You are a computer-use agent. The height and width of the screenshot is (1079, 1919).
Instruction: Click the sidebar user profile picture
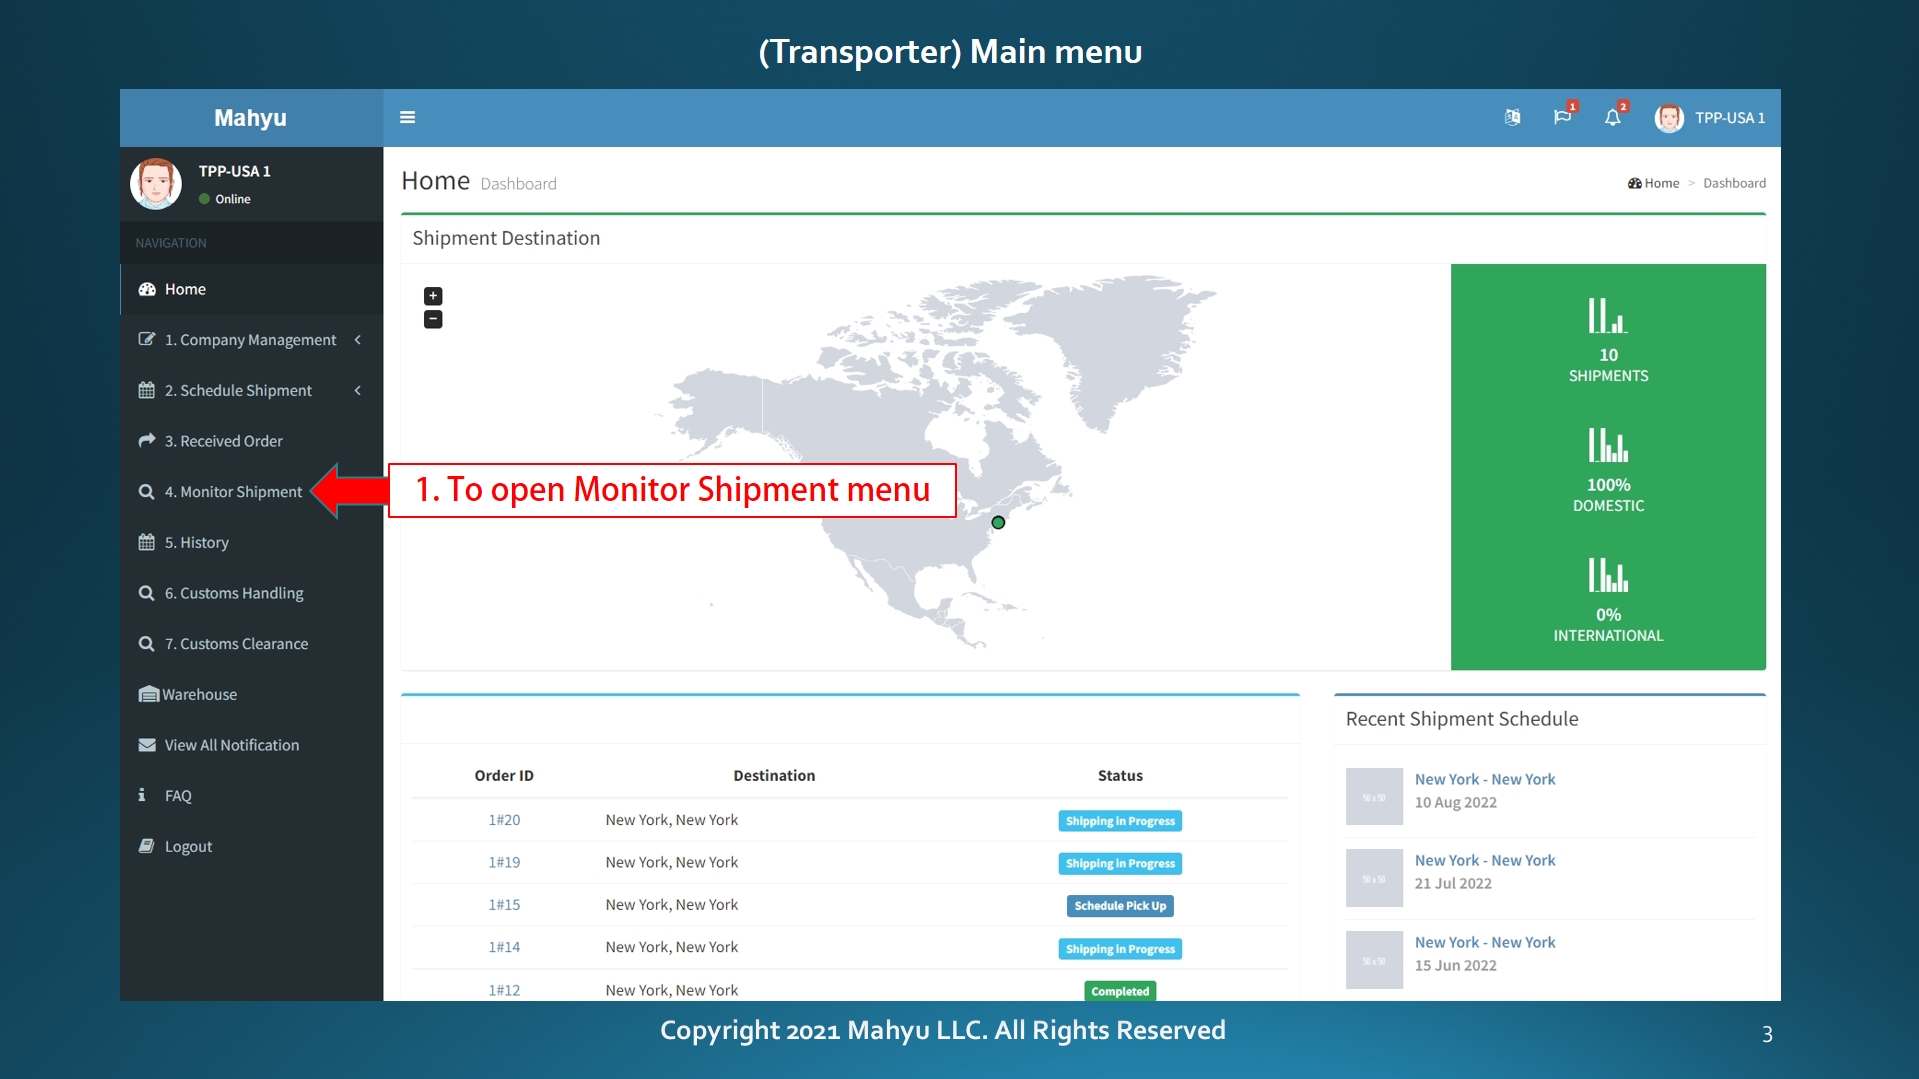coord(156,183)
